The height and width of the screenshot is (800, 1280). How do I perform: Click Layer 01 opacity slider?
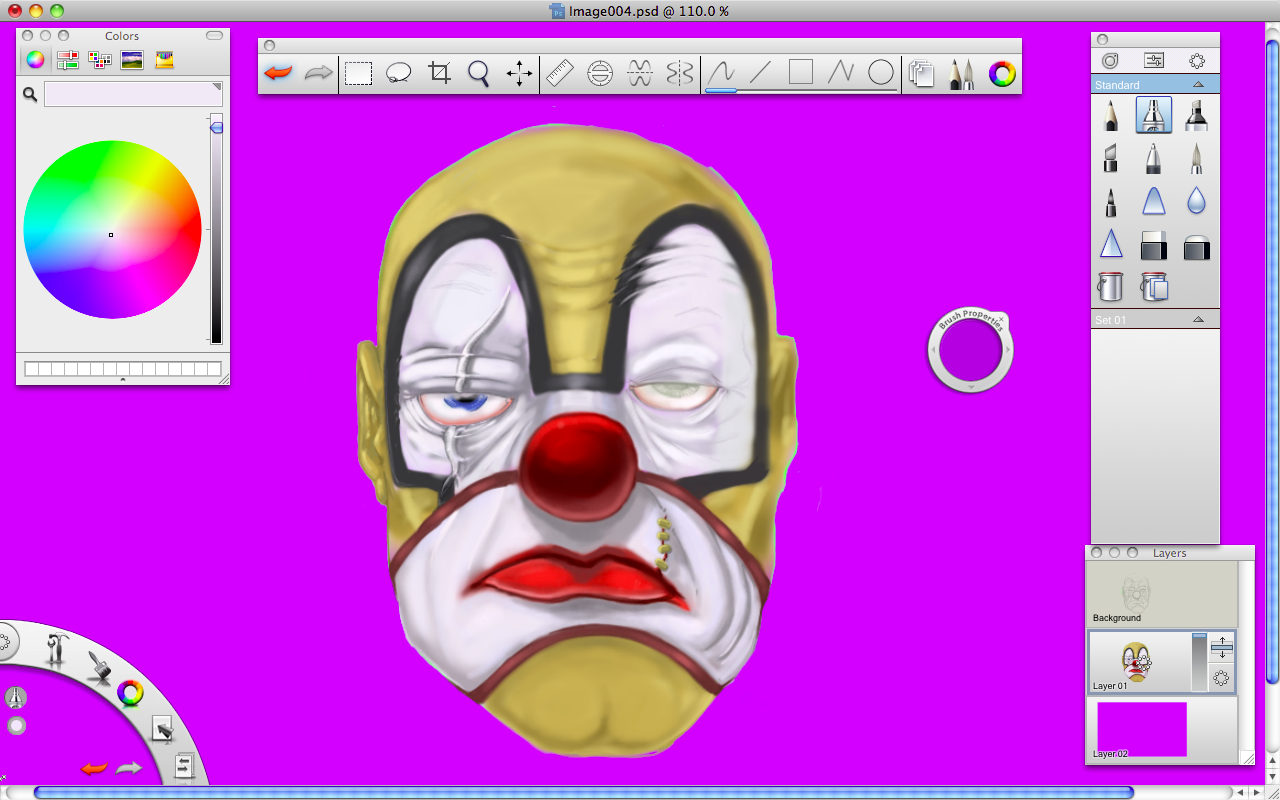coord(1199,661)
